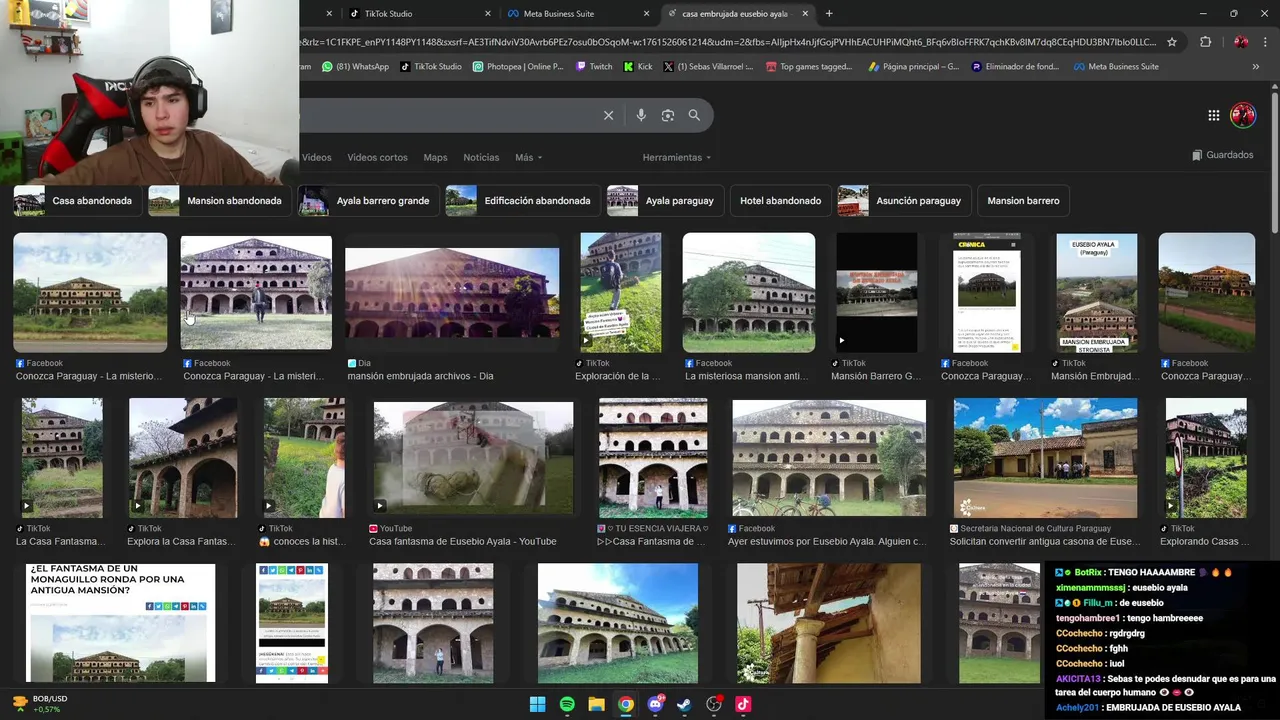The width and height of the screenshot is (1280, 720).
Task: Select the casa embrujada eusebio ayala tab
Action: click(738, 13)
